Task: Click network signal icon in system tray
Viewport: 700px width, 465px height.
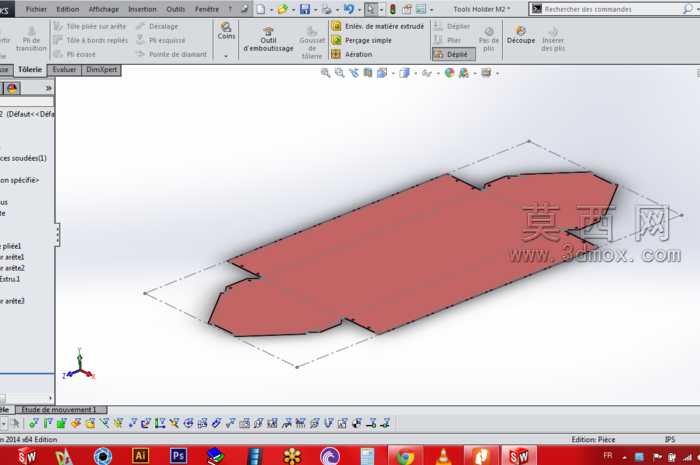Action: (687, 457)
